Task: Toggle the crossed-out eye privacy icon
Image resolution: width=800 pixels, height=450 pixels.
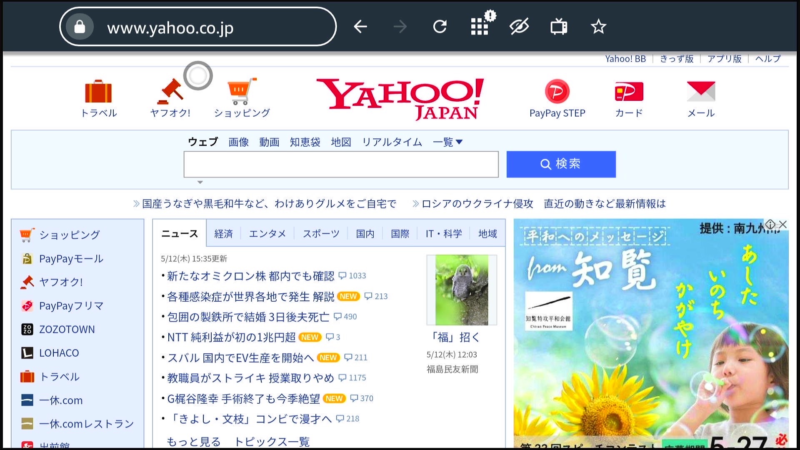Action: 518,27
